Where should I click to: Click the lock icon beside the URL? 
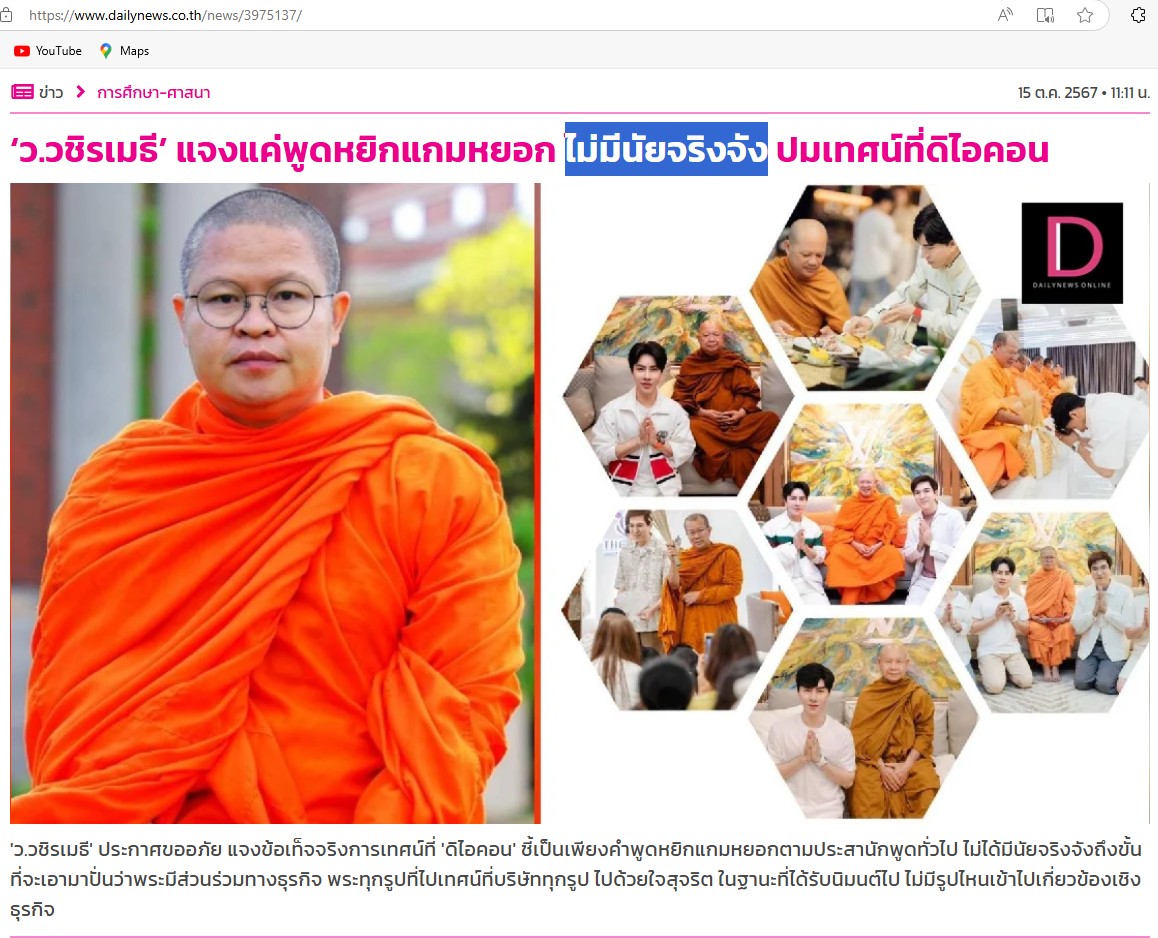pyautogui.click(x=6, y=15)
